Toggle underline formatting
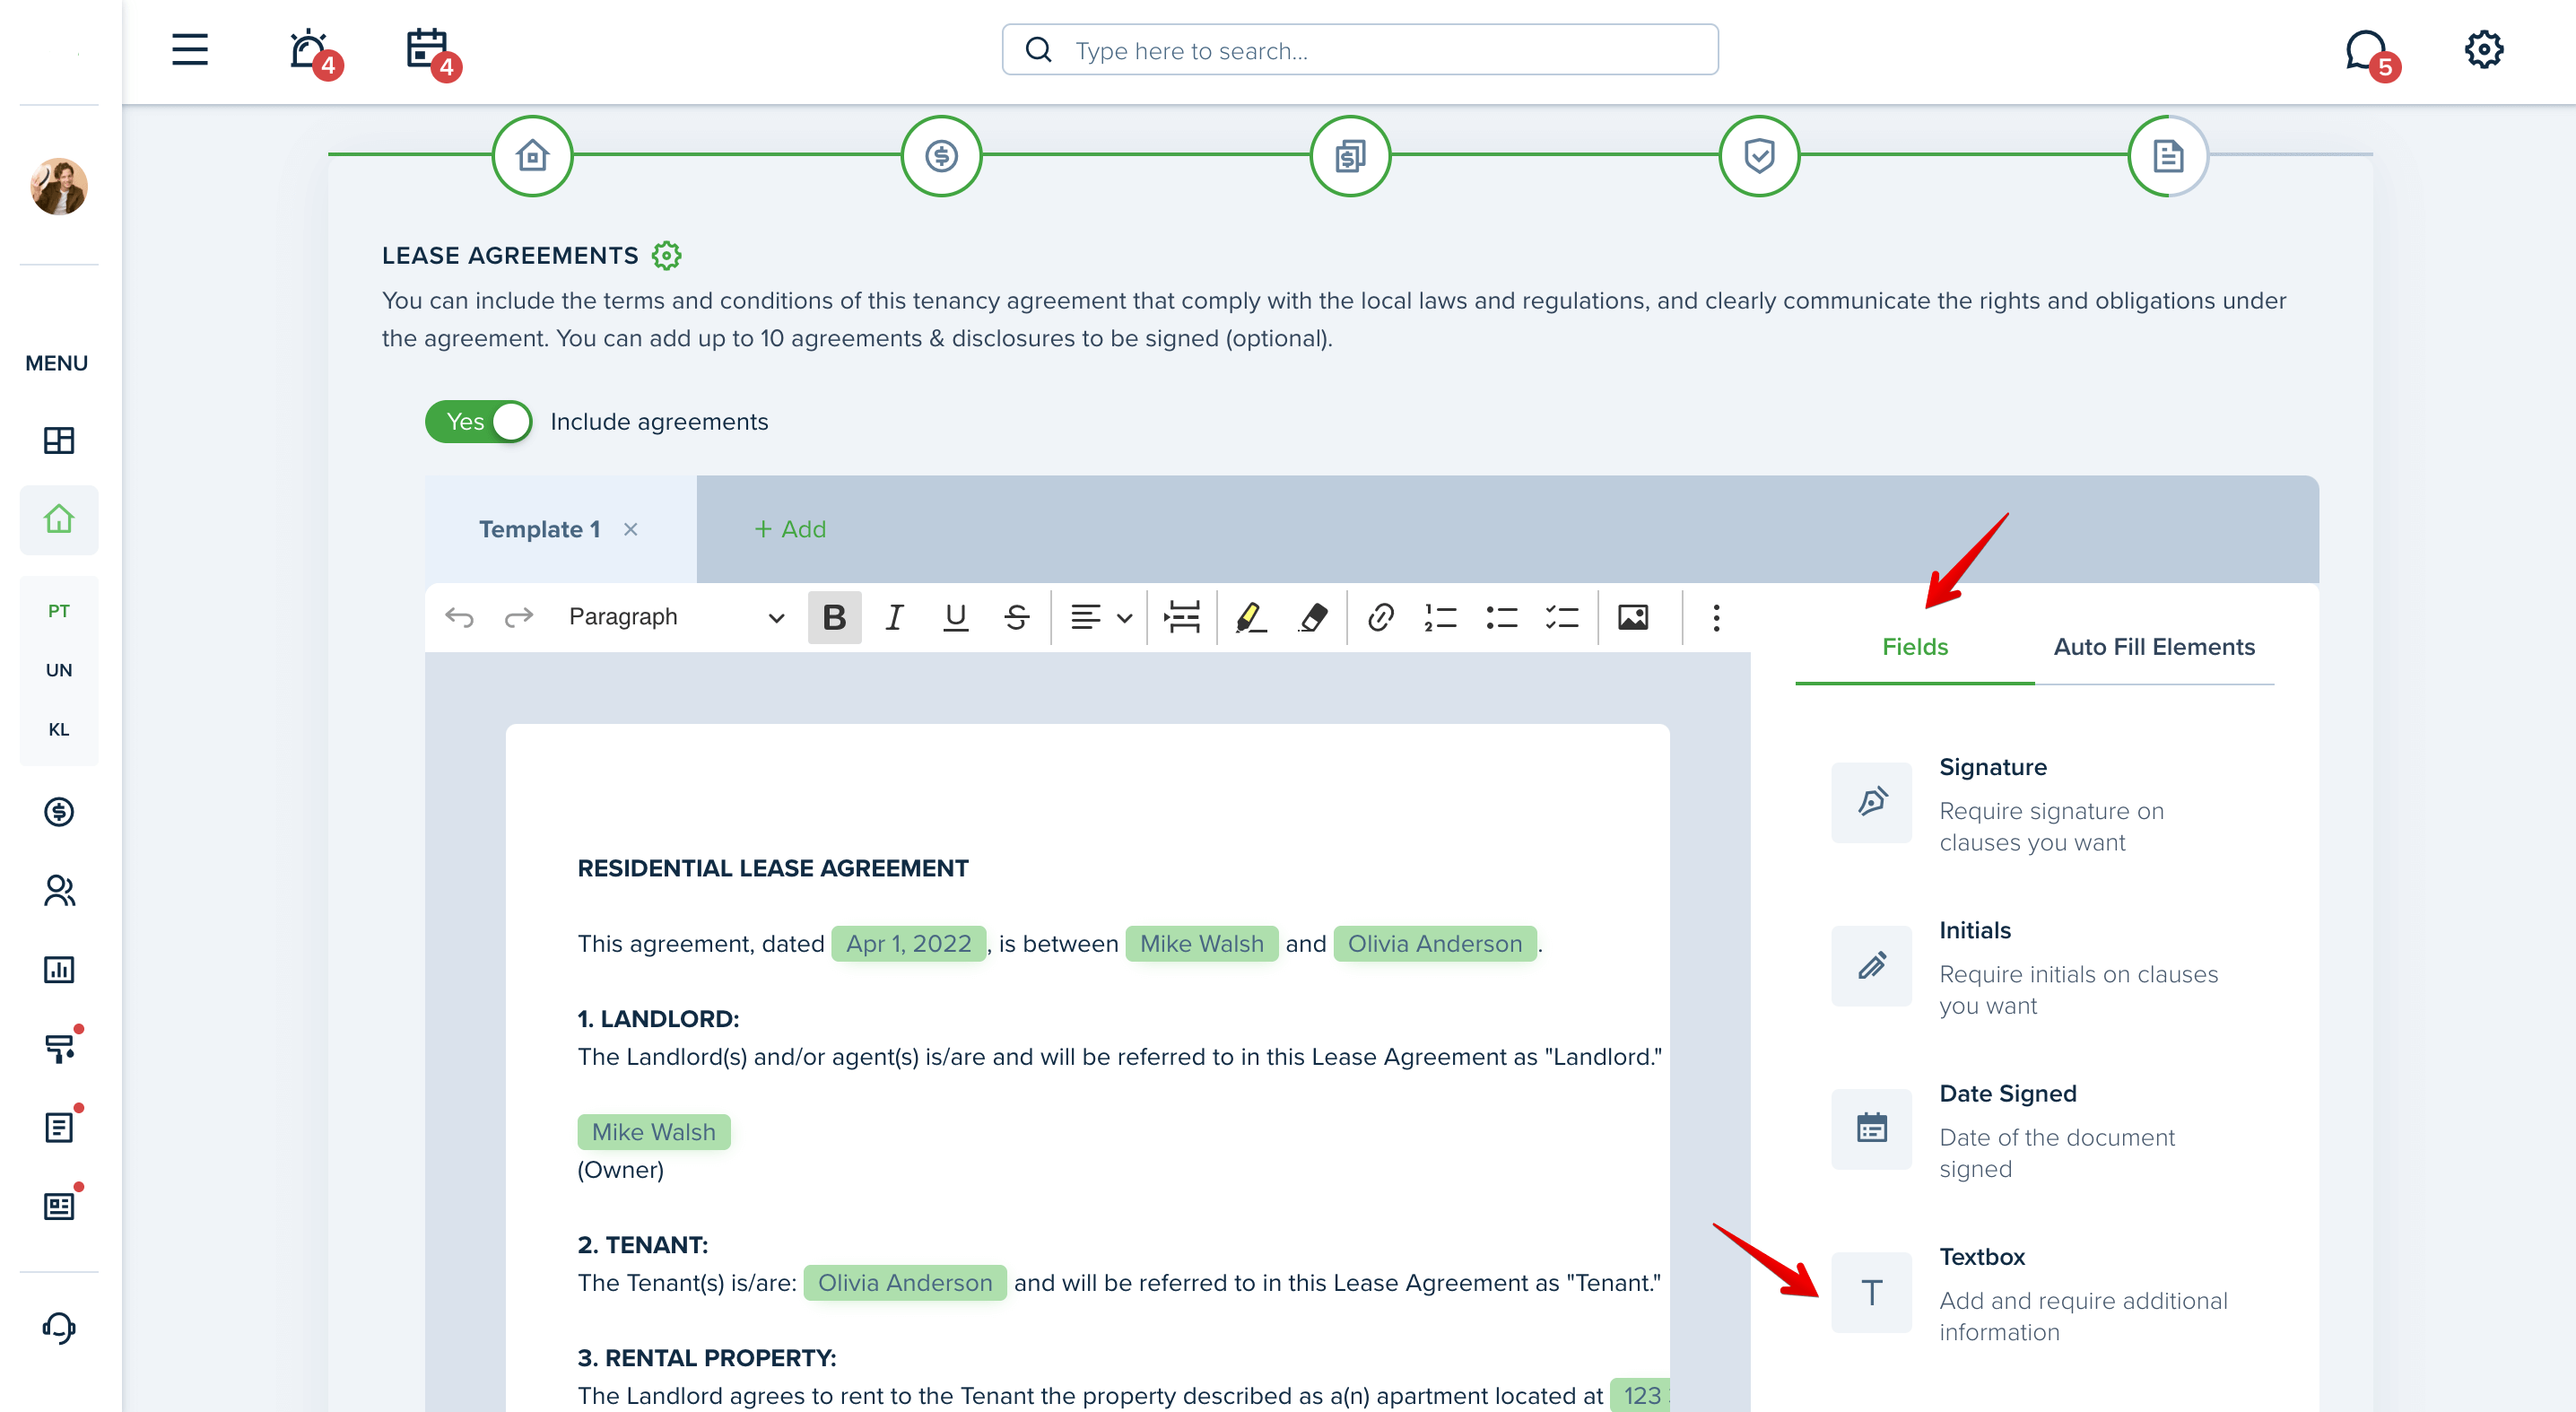The width and height of the screenshot is (2576, 1412). [x=955, y=617]
